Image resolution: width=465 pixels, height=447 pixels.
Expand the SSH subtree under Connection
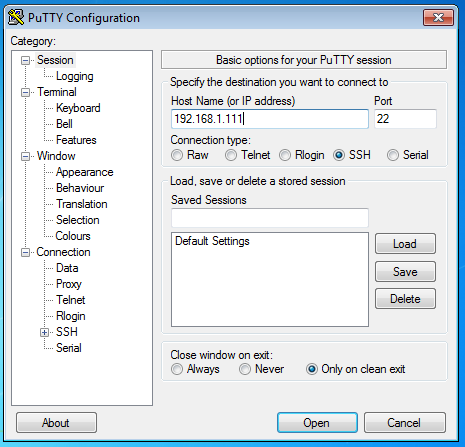pos(44,332)
